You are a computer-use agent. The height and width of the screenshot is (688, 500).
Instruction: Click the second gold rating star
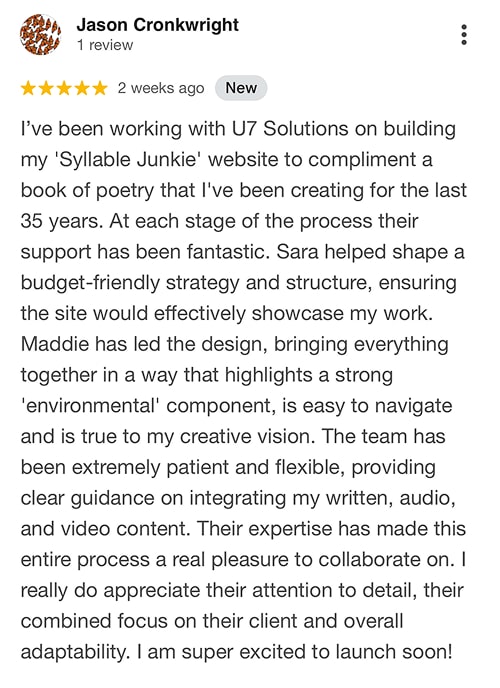[x=46, y=88]
